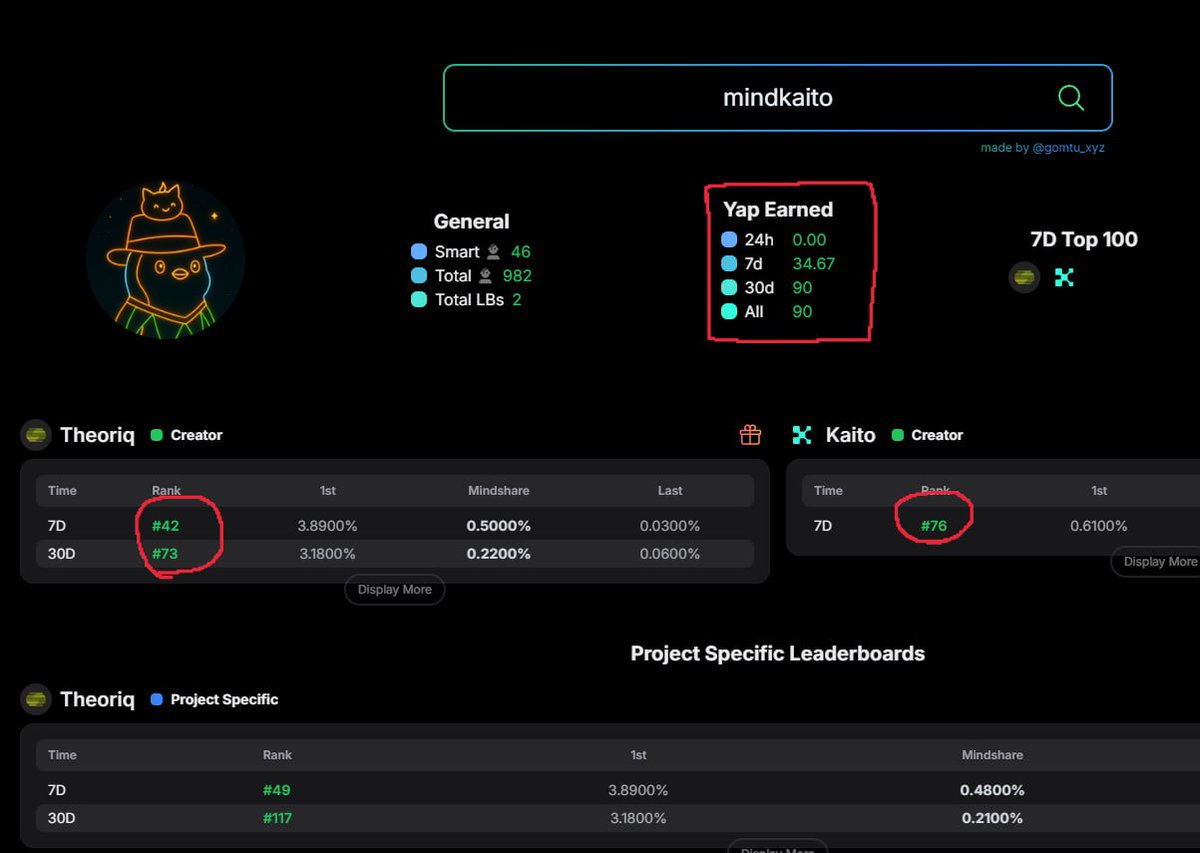Click the 30d Yap legend square

729,288
